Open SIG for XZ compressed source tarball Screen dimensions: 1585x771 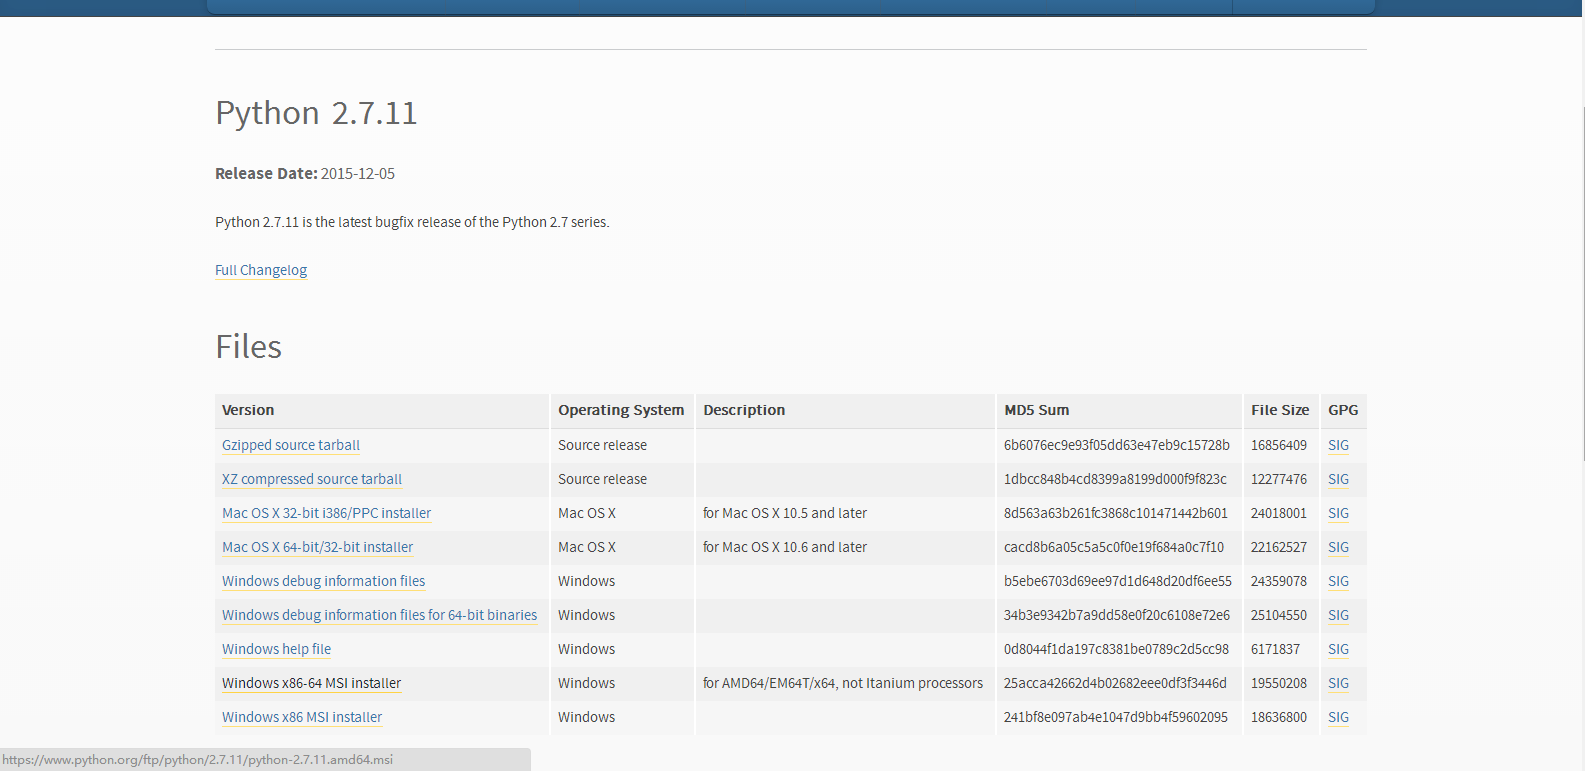[x=1338, y=479]
